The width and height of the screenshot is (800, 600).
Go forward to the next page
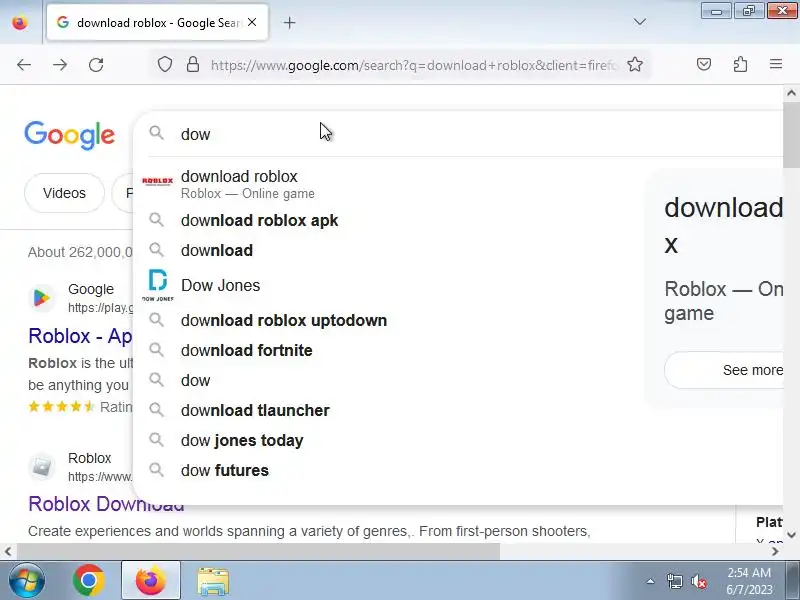(60, 65)
